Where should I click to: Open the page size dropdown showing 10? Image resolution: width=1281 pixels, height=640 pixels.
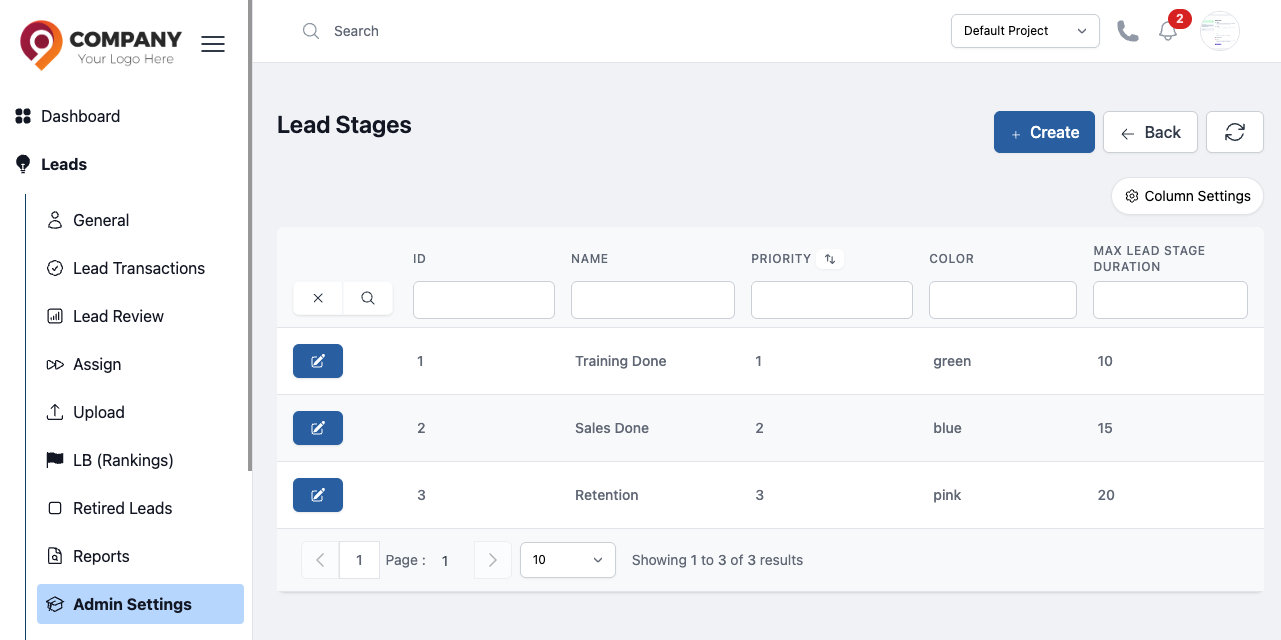pyautogui.click(x=567, y=560)
